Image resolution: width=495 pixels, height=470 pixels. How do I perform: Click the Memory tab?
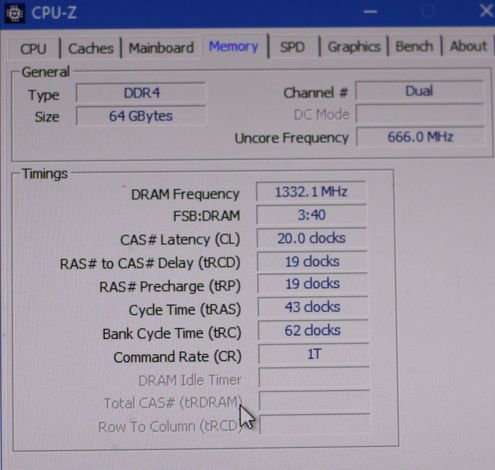pos(234,46)
